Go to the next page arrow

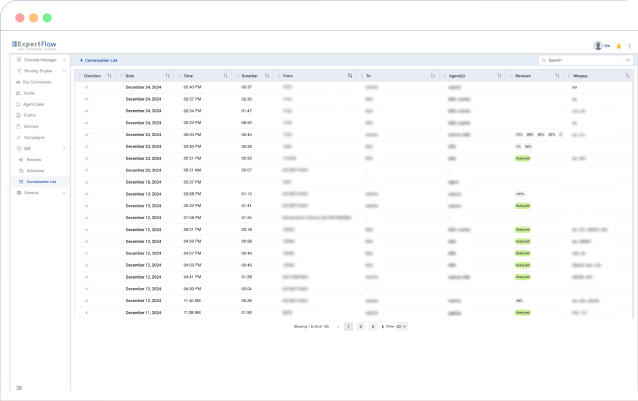coord(382,327)
